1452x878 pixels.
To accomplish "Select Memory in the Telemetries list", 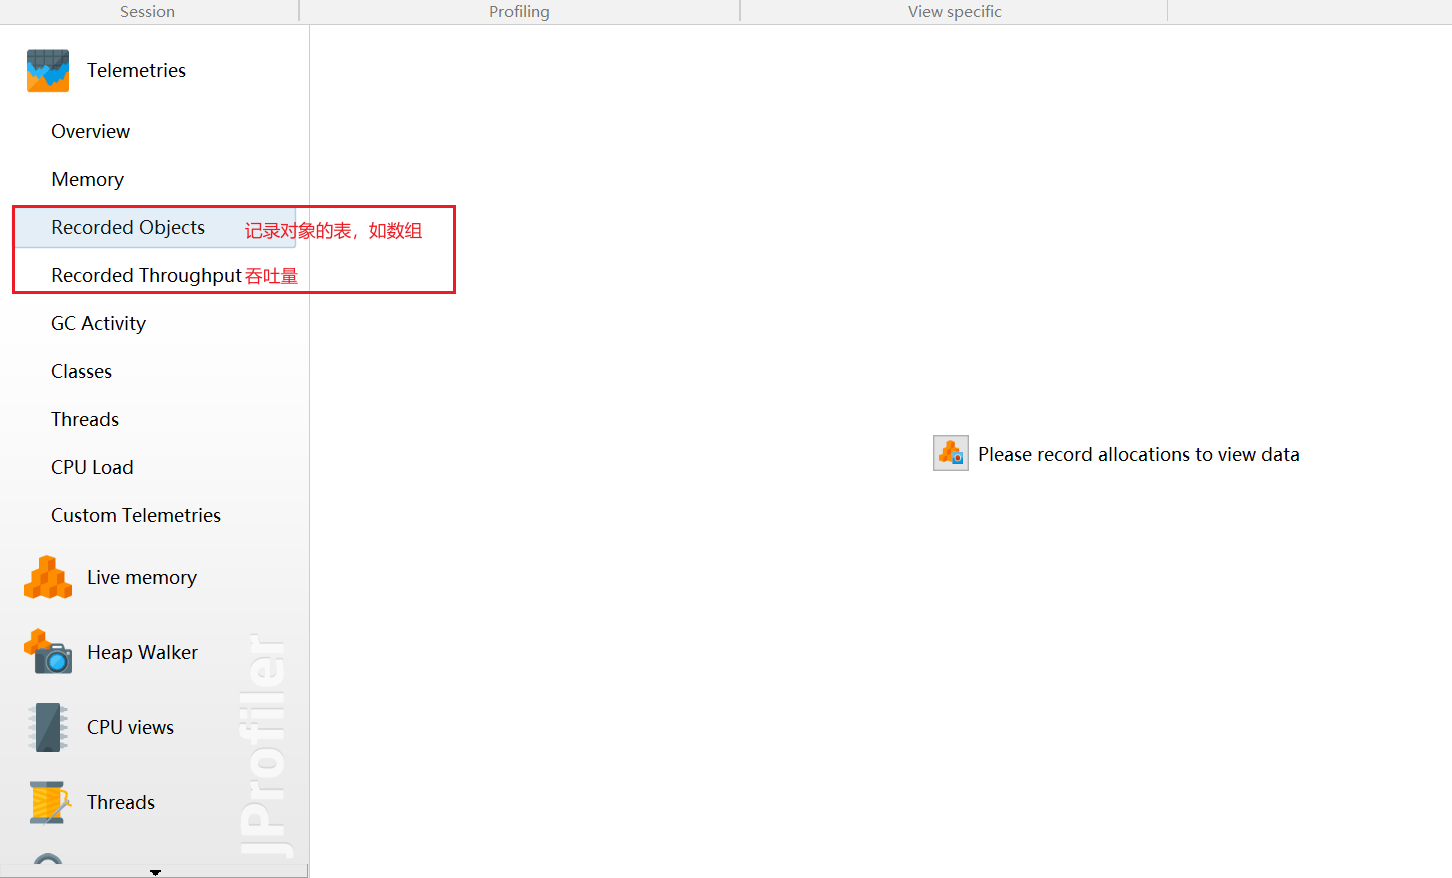I will coord(87,179).
